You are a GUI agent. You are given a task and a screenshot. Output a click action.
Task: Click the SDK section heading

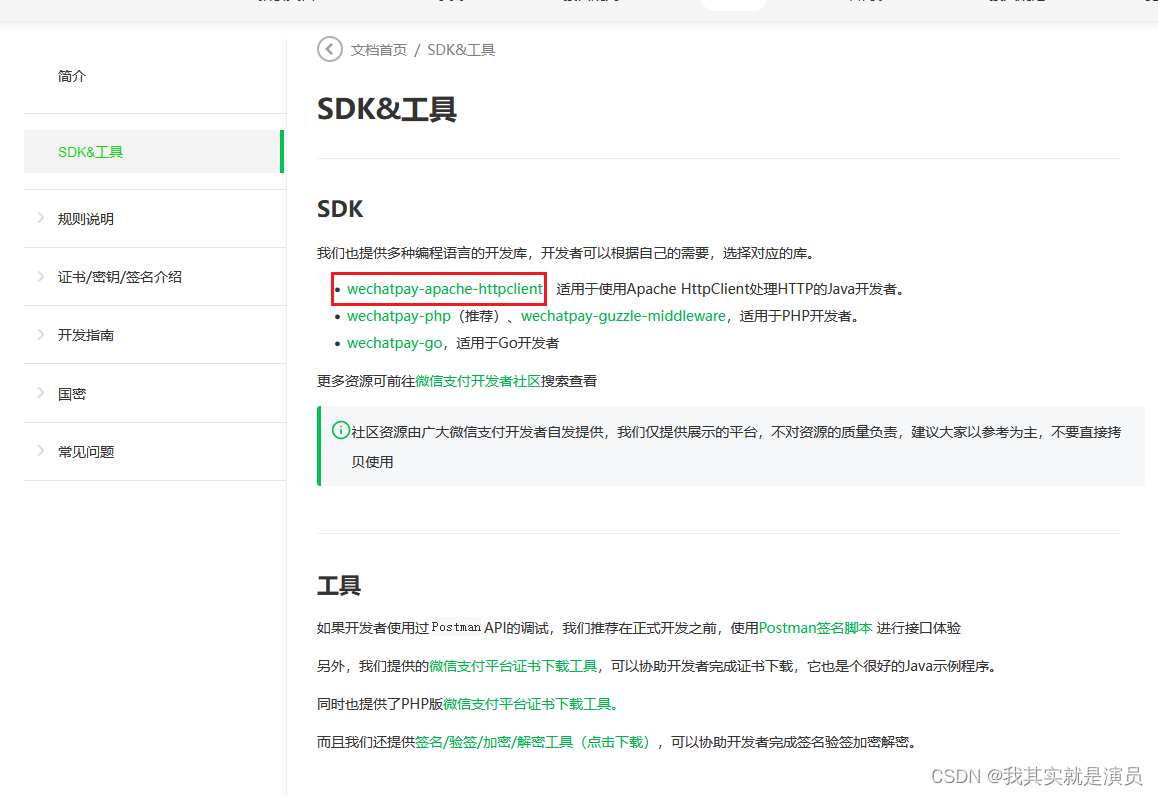tap(340, 209)
